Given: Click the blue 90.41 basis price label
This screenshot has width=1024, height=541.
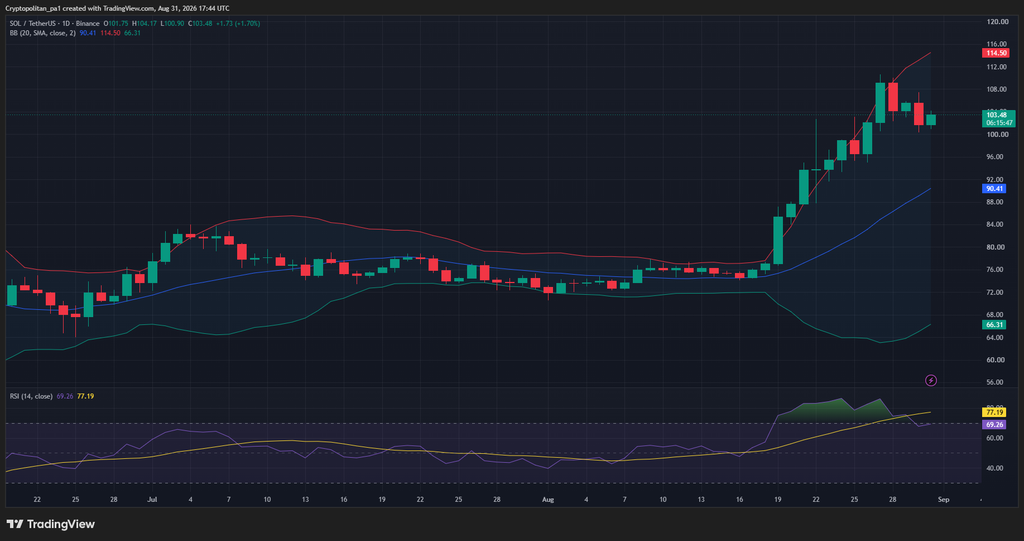Looking at the screenshot, I should [994, 188].
